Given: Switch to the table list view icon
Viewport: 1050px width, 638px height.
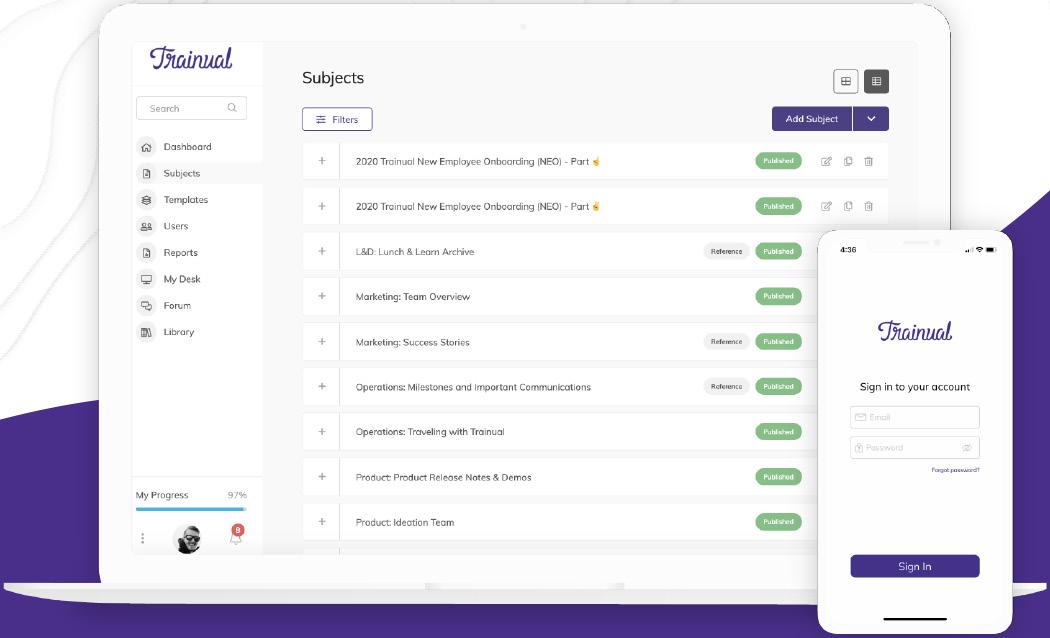Looking at the screenshot, I should pos(877,81).
